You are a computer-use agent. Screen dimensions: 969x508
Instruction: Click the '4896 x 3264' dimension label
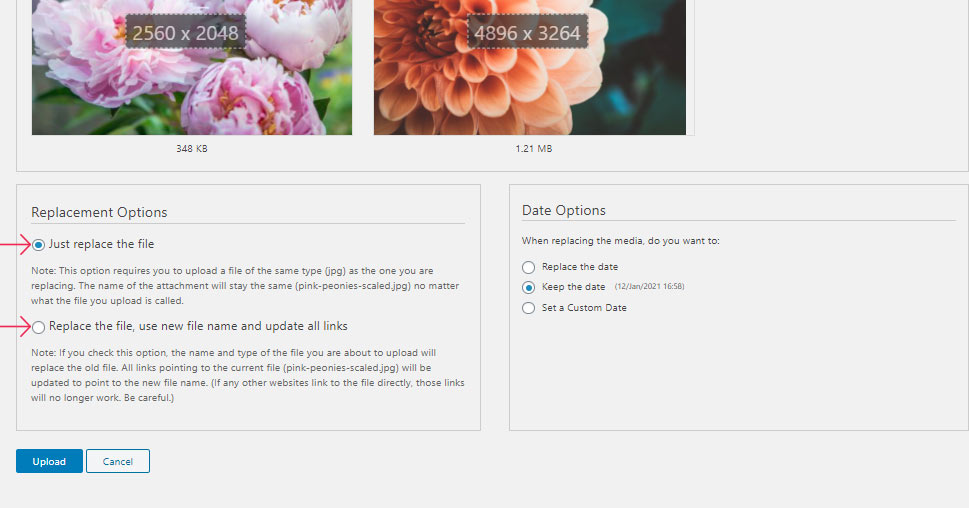527,32
